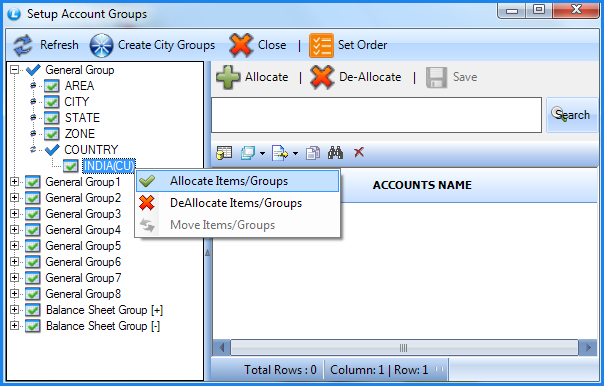Expand the General Group2 node
This screenshot has width=604, height=386.
[x=14, y=198]
